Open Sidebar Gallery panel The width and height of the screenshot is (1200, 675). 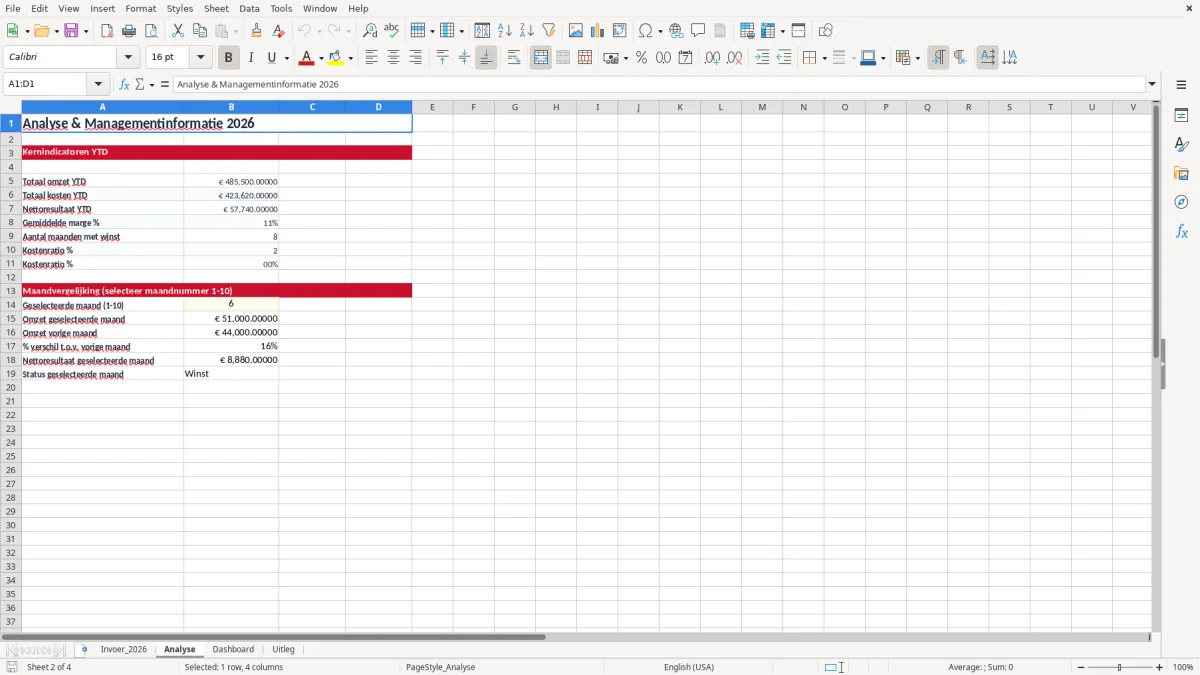click(1181, 173)
